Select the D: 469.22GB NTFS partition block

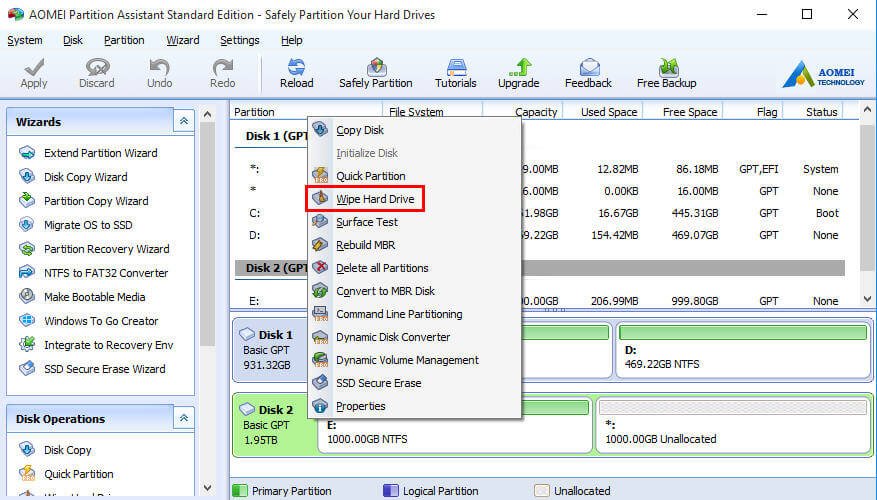743,349
